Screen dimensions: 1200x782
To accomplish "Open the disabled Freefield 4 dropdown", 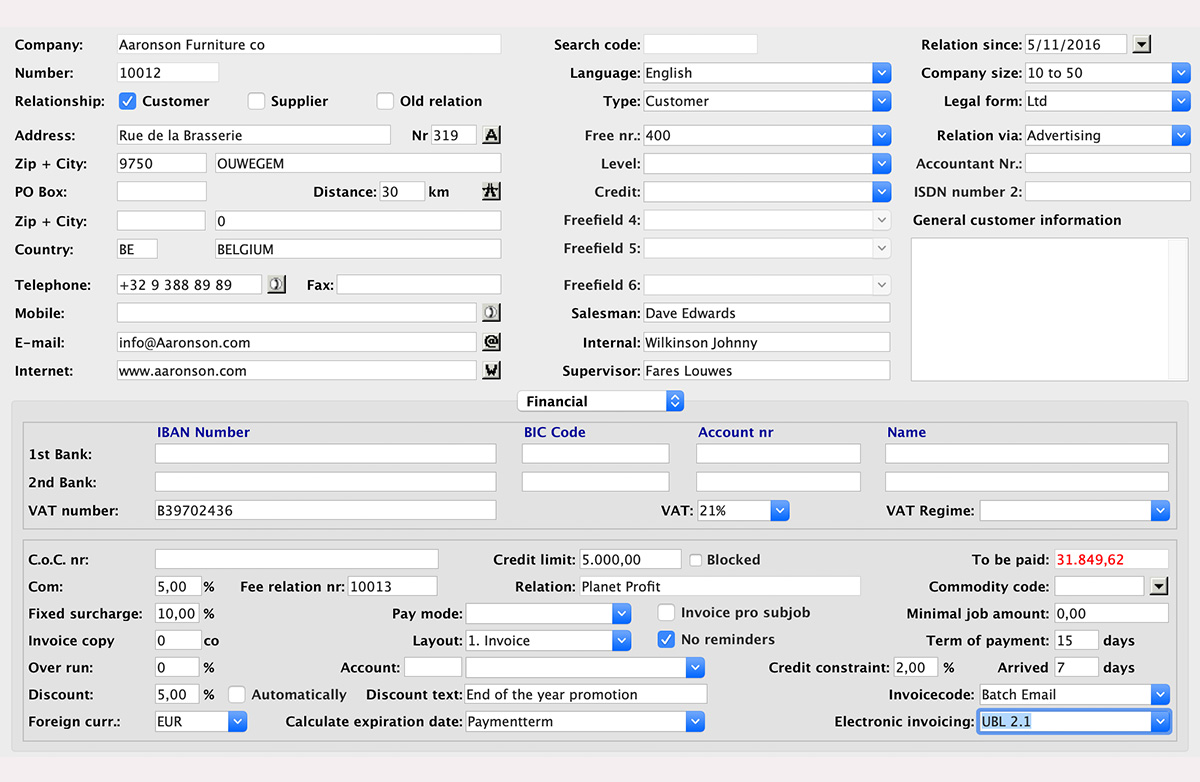I will click(x=881, y=220).
